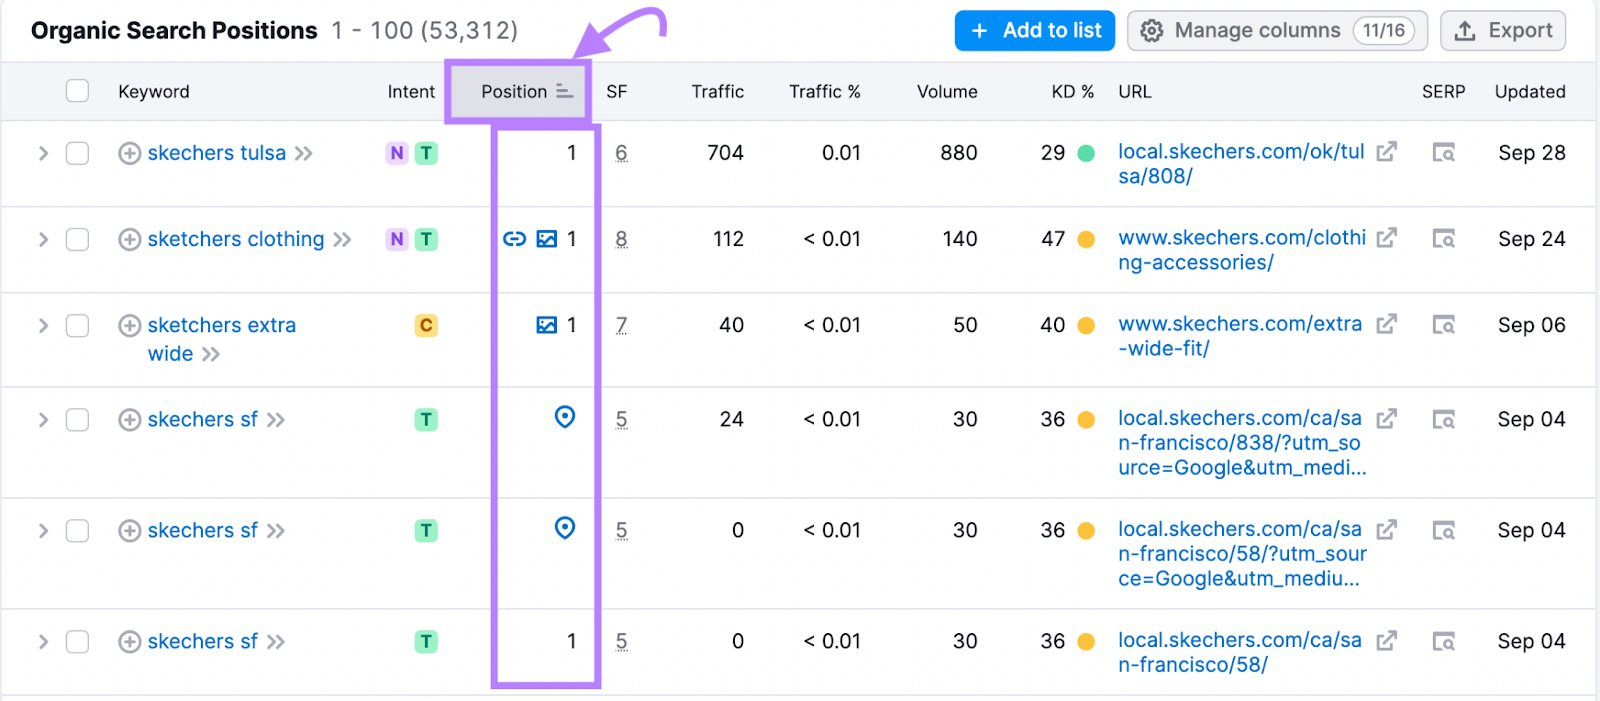1600x701 pixels.
Task: Click the T intent badge for sketchers clothing
Action: tap(426, 239)
